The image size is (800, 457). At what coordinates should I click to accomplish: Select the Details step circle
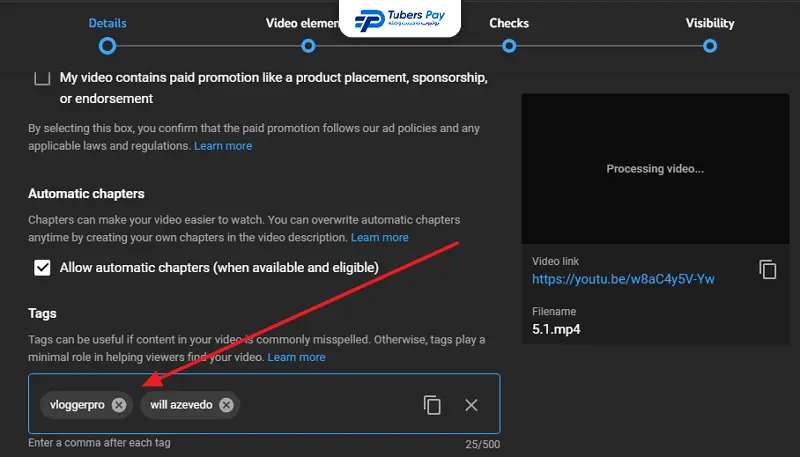click(107, 46)
